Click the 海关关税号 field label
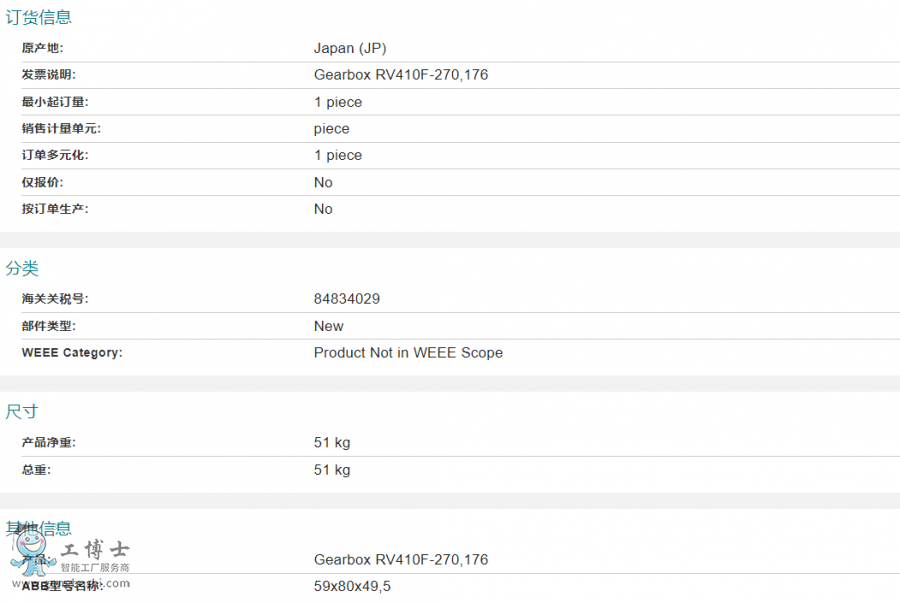This screenshot has width=900, height=603. coord(55,299)
